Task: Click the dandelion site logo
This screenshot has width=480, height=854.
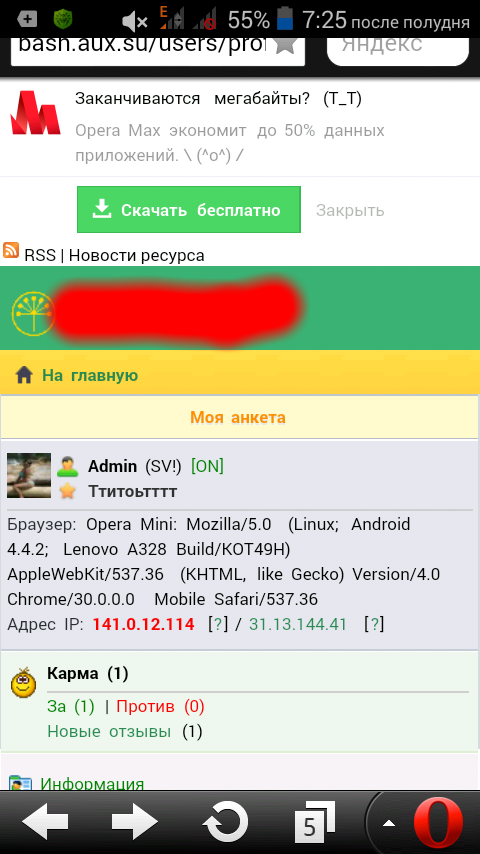Action: [32, 313]
